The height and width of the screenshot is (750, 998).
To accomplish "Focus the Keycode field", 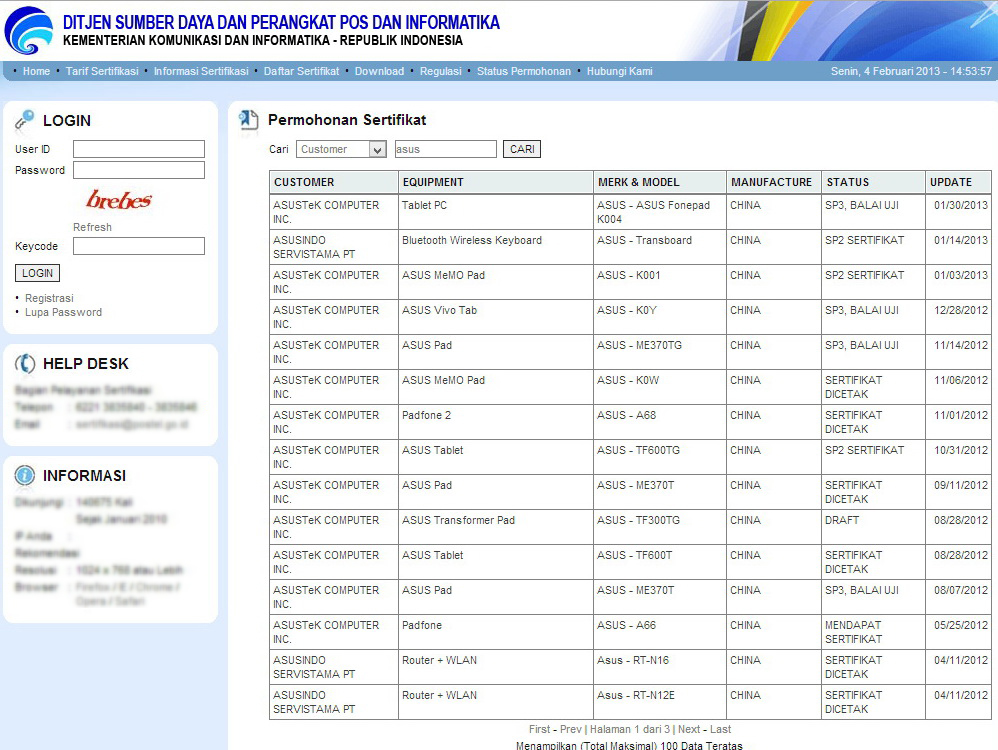I will tap(139, 246).
